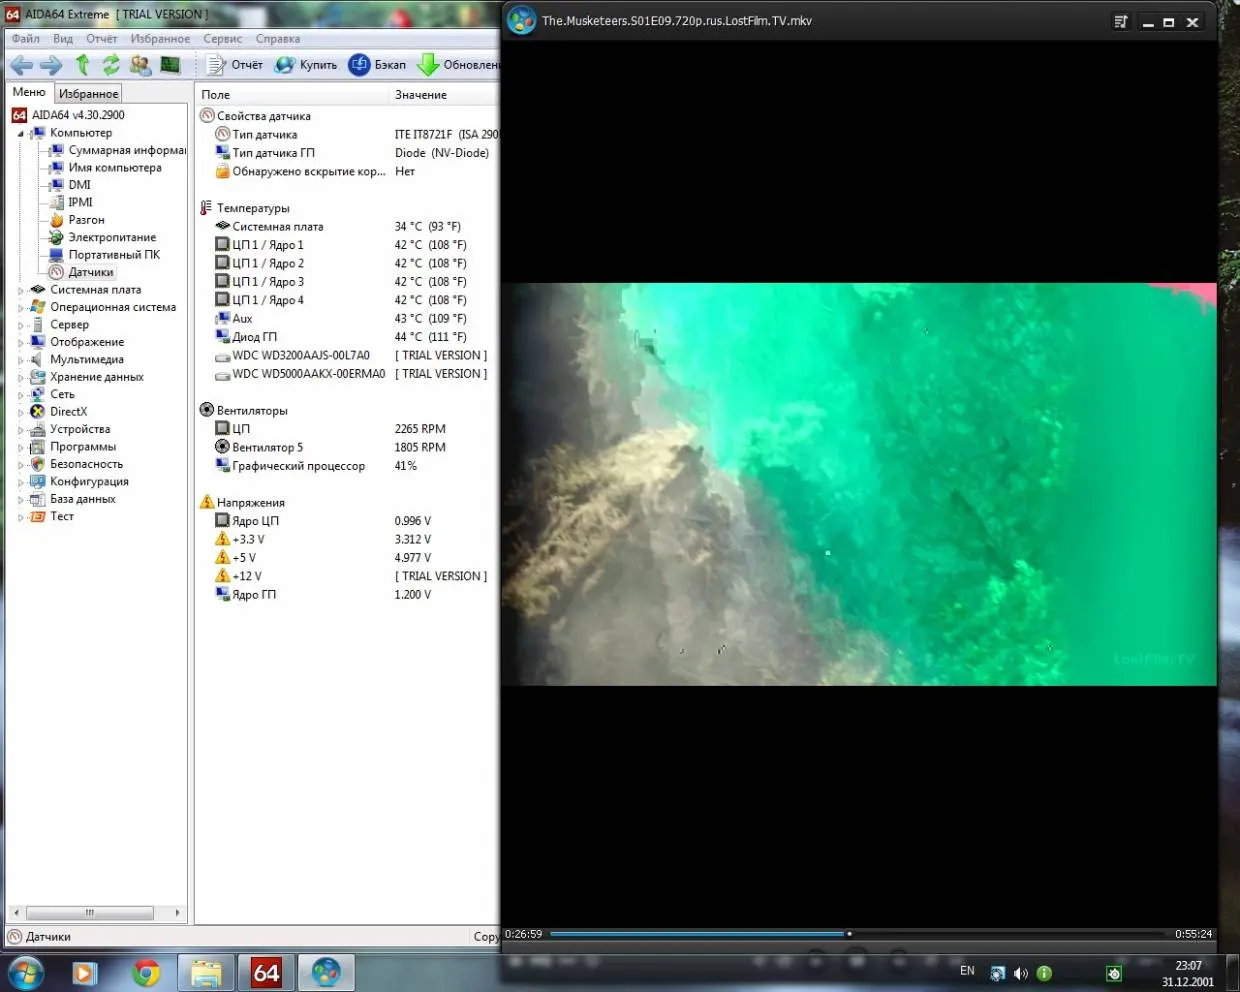Click the Backup (Бэкап) toolbar icon
The width and height of the screenshot is (1240, 992).
point(359,65)
